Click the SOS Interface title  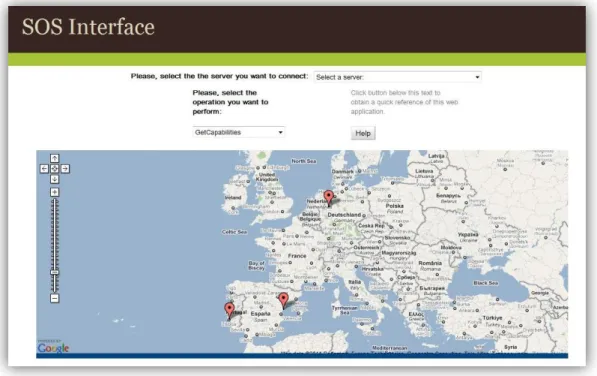point(88,27)
